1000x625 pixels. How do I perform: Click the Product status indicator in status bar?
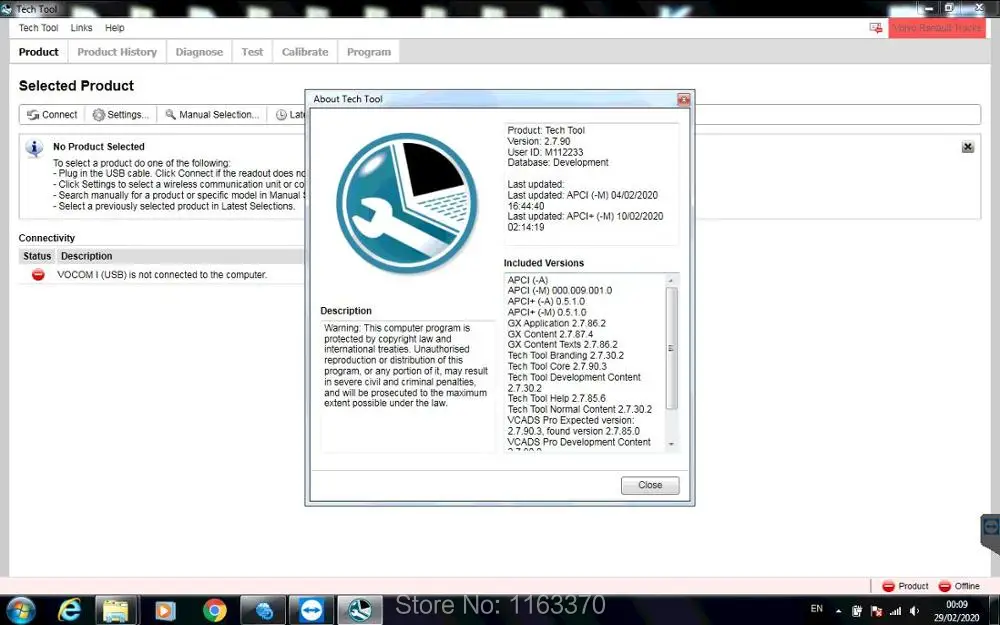coord(905,586)
